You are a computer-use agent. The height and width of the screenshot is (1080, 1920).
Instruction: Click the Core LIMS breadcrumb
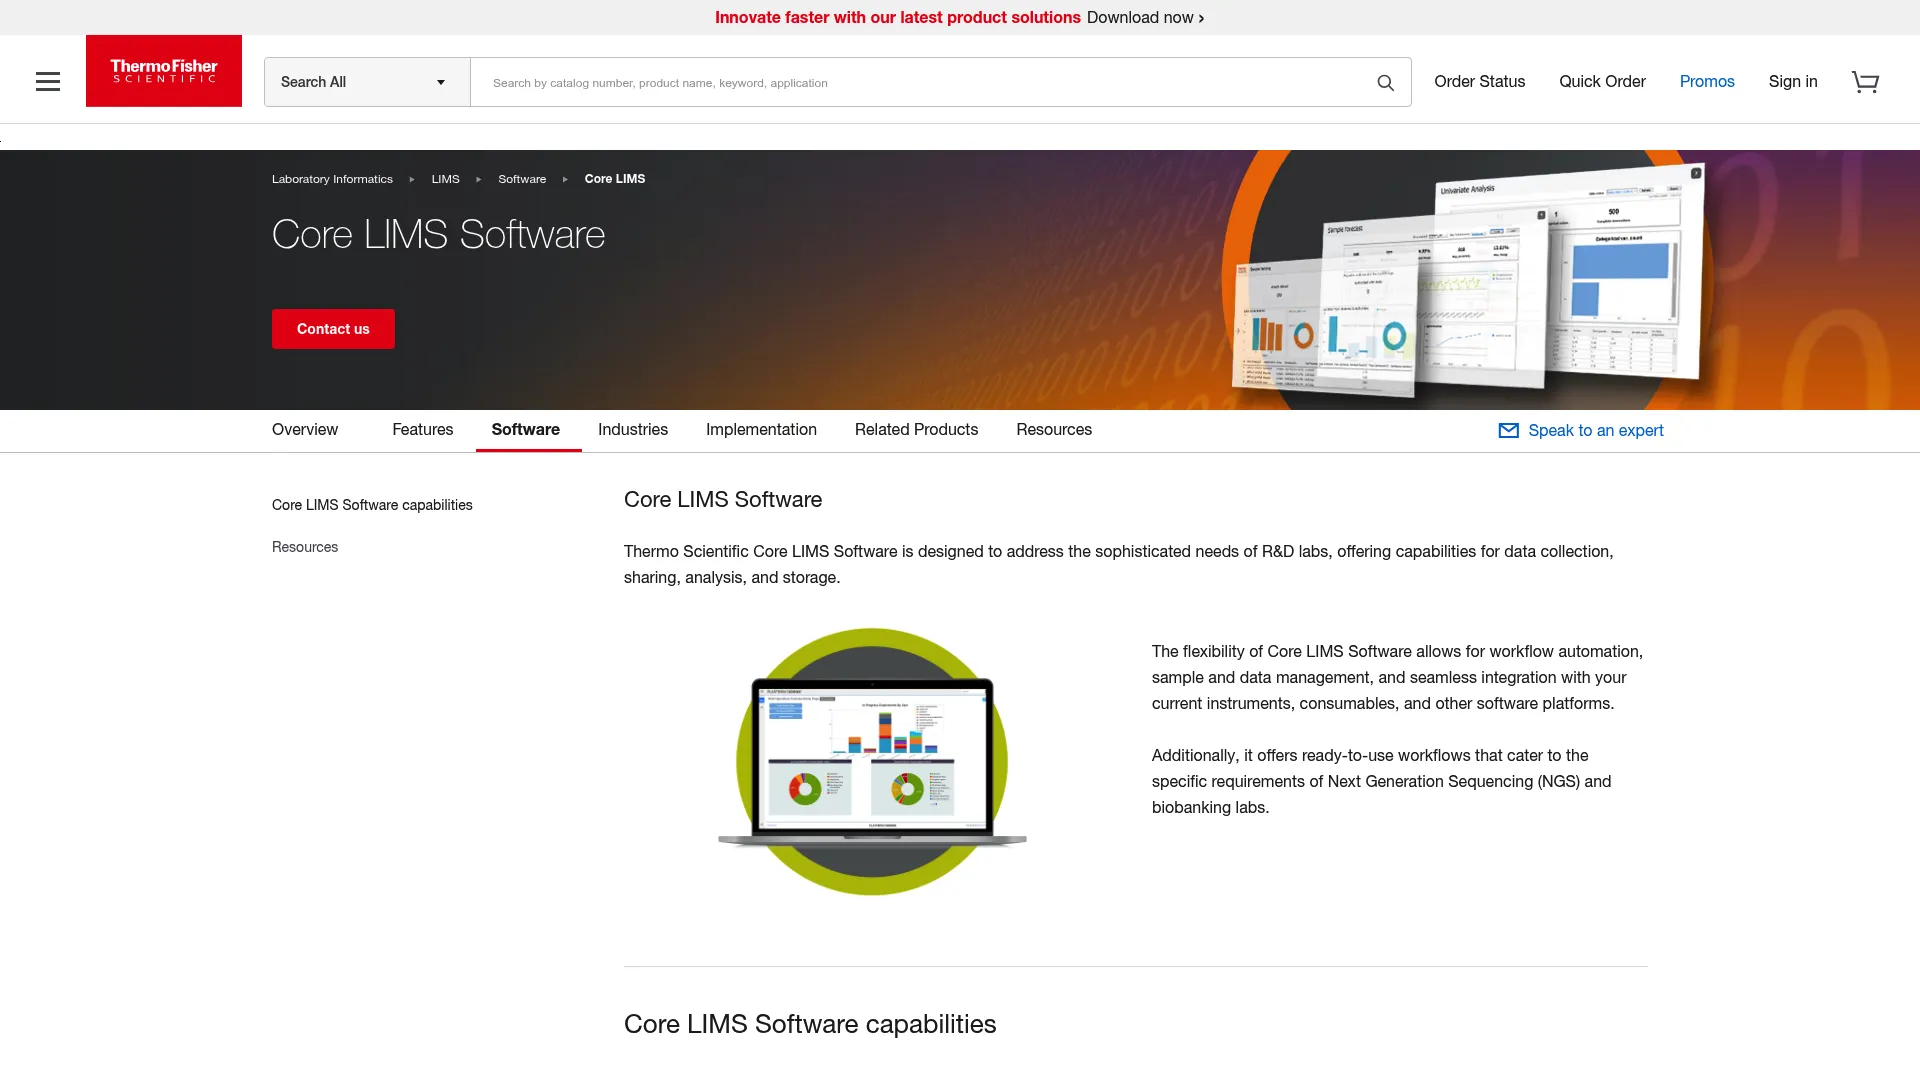point(615,179)
